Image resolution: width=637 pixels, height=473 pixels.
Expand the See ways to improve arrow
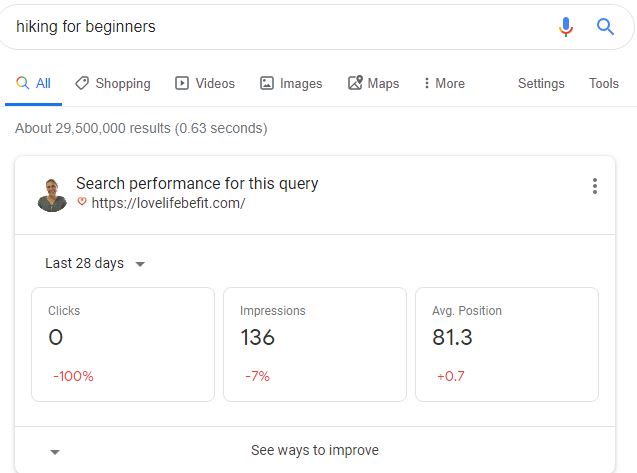[x=55, y=452]
